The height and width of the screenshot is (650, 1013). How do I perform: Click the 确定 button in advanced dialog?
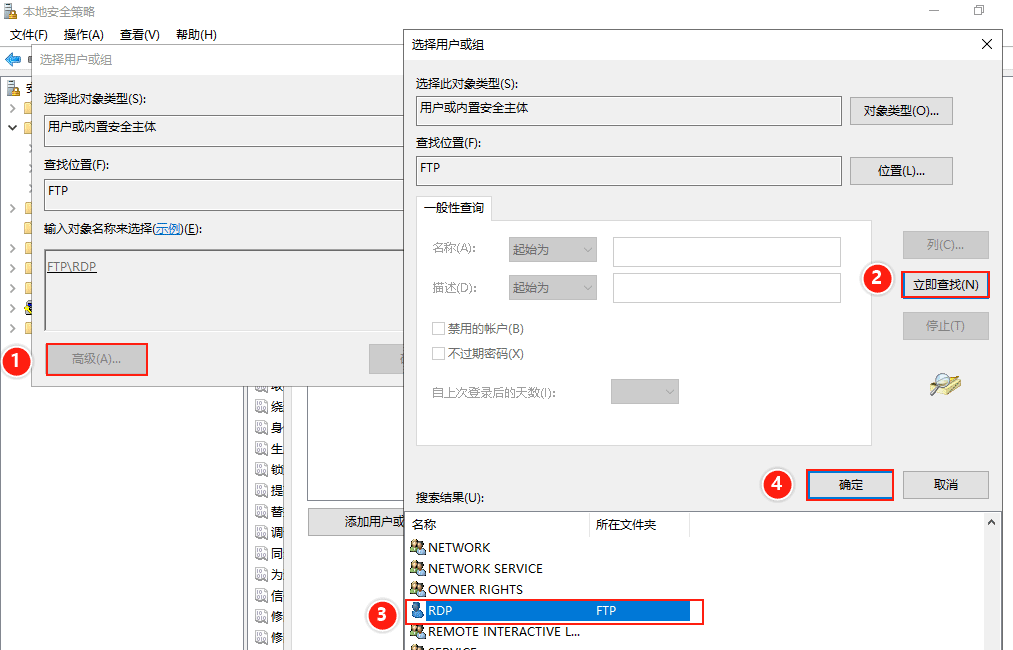[x=850, y=485]
